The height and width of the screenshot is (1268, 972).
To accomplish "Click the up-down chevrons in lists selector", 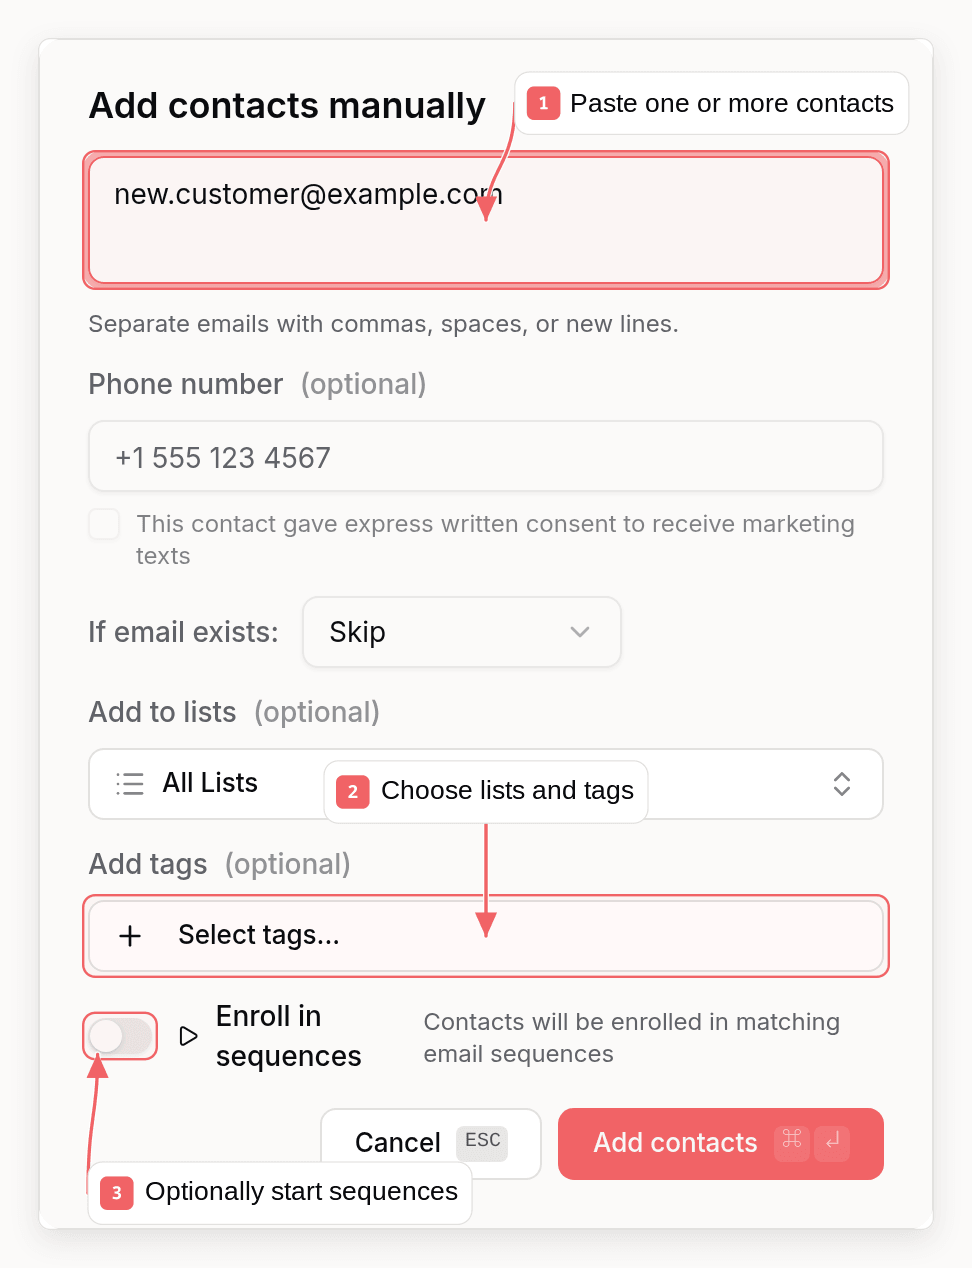I will [842, 784].
